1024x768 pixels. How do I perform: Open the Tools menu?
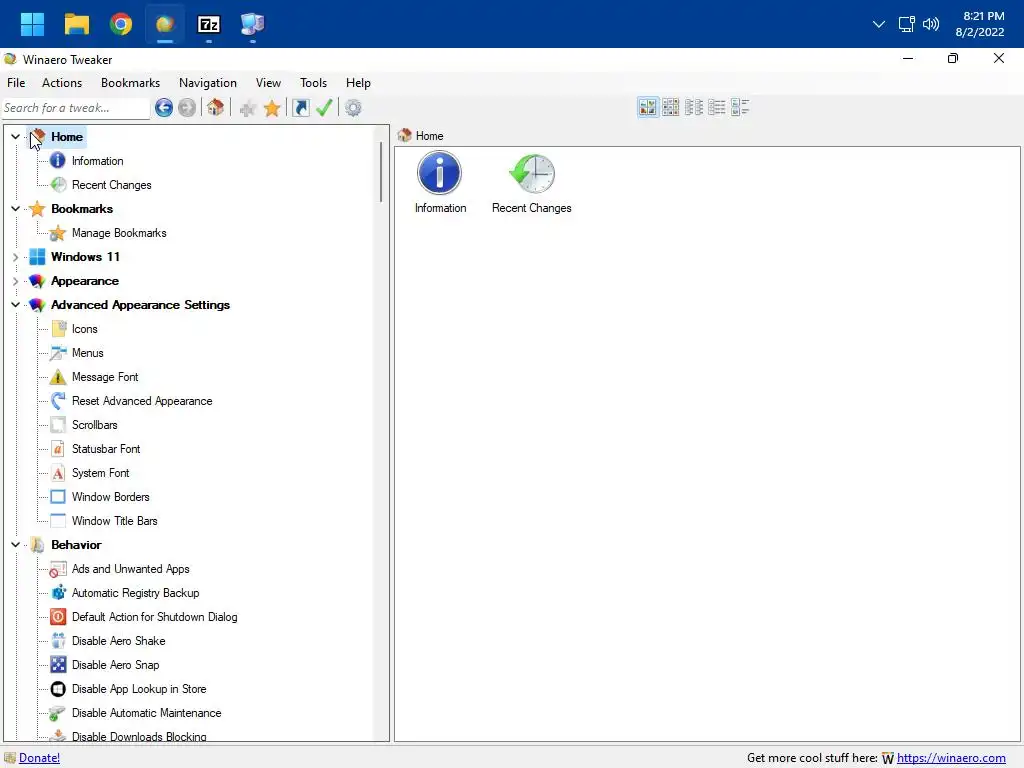(x=313, y=83)
